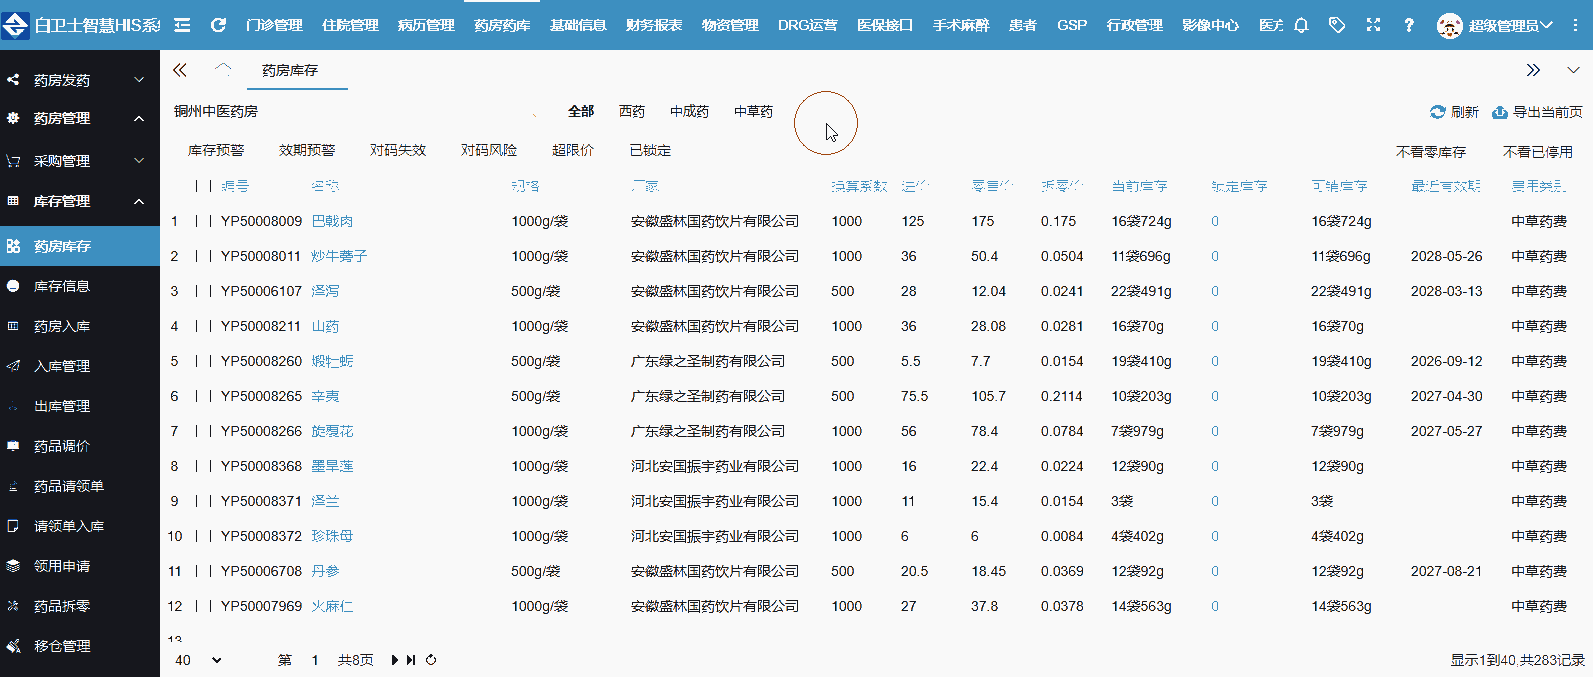The width and height of the screenshot is (1593, 677).
Task: Click the 导出当前页 export button
Action: coord(1537,112)
